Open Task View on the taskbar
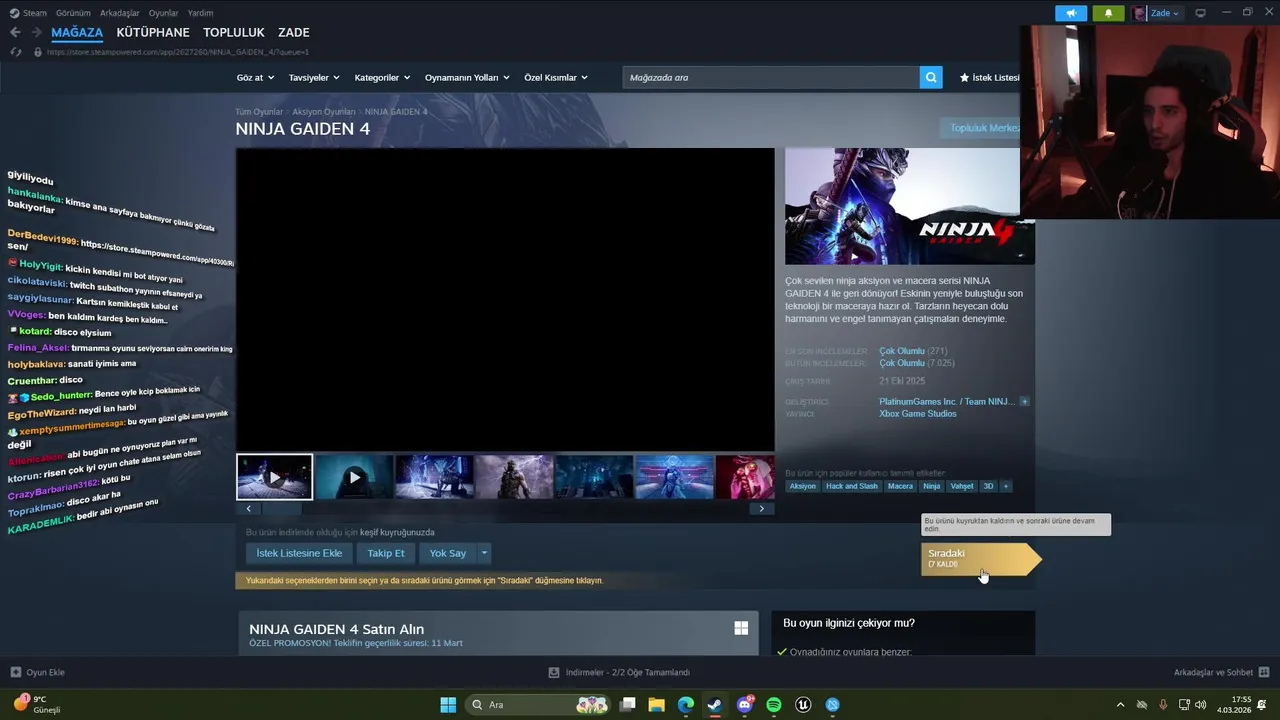The width and height of the screenshot is (1280, 720). point(627,705)
